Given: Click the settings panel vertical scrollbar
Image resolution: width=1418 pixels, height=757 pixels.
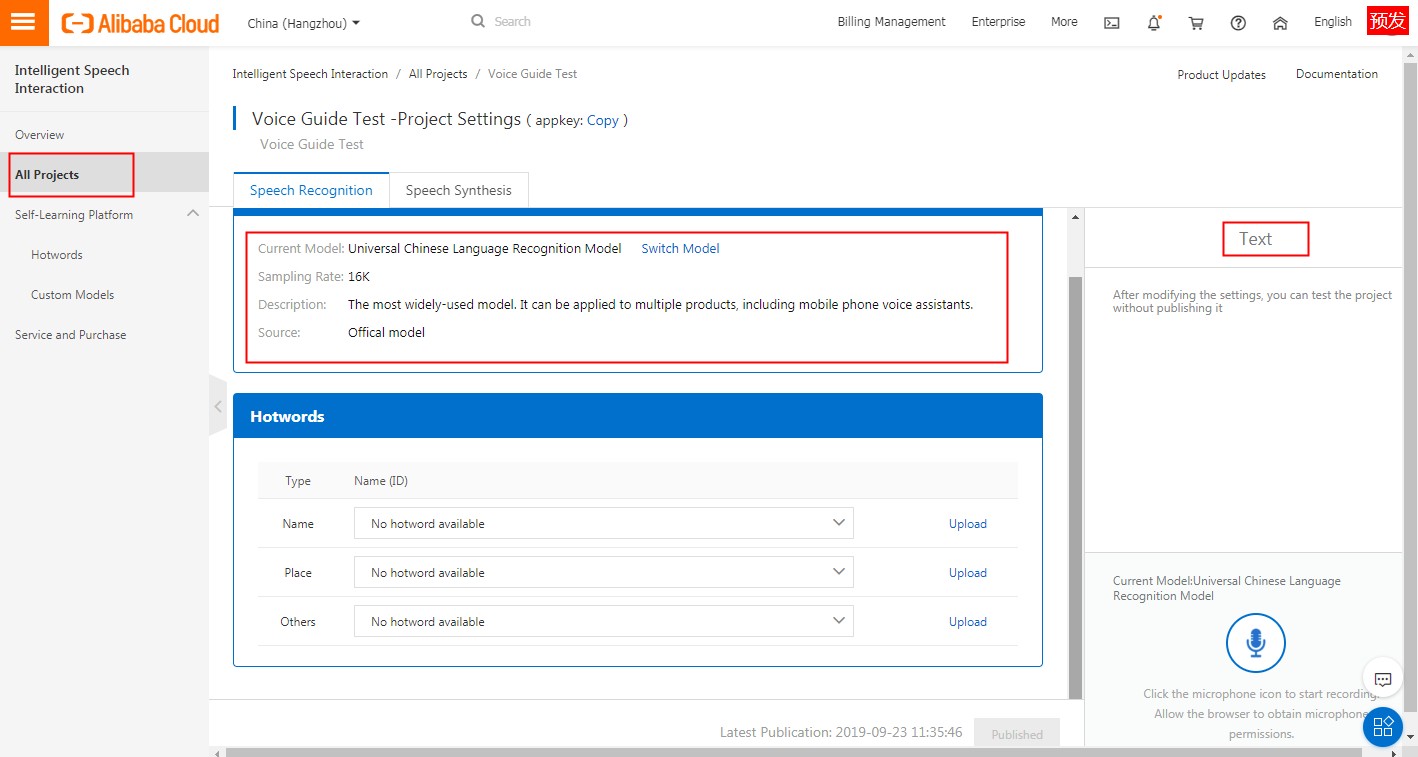Looking at the screenshot, I should (1076, 486).
